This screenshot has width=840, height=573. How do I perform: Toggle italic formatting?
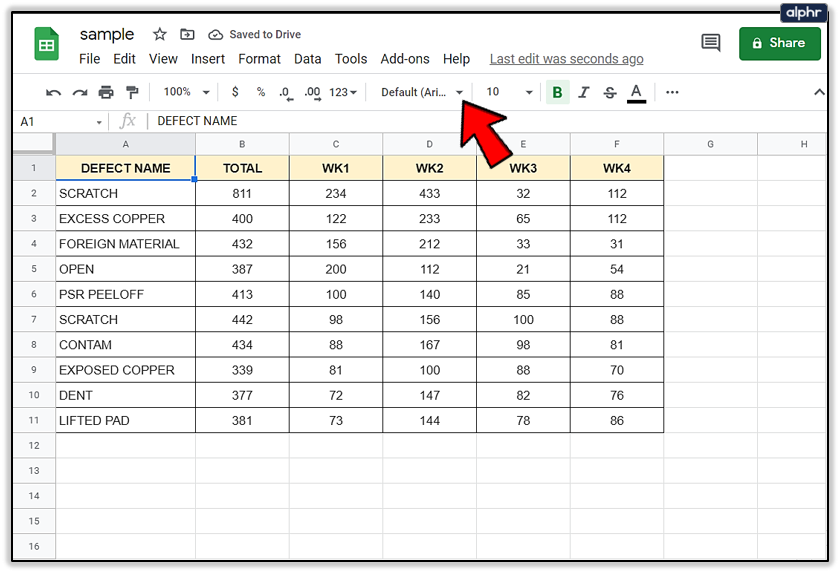point(583,92)
